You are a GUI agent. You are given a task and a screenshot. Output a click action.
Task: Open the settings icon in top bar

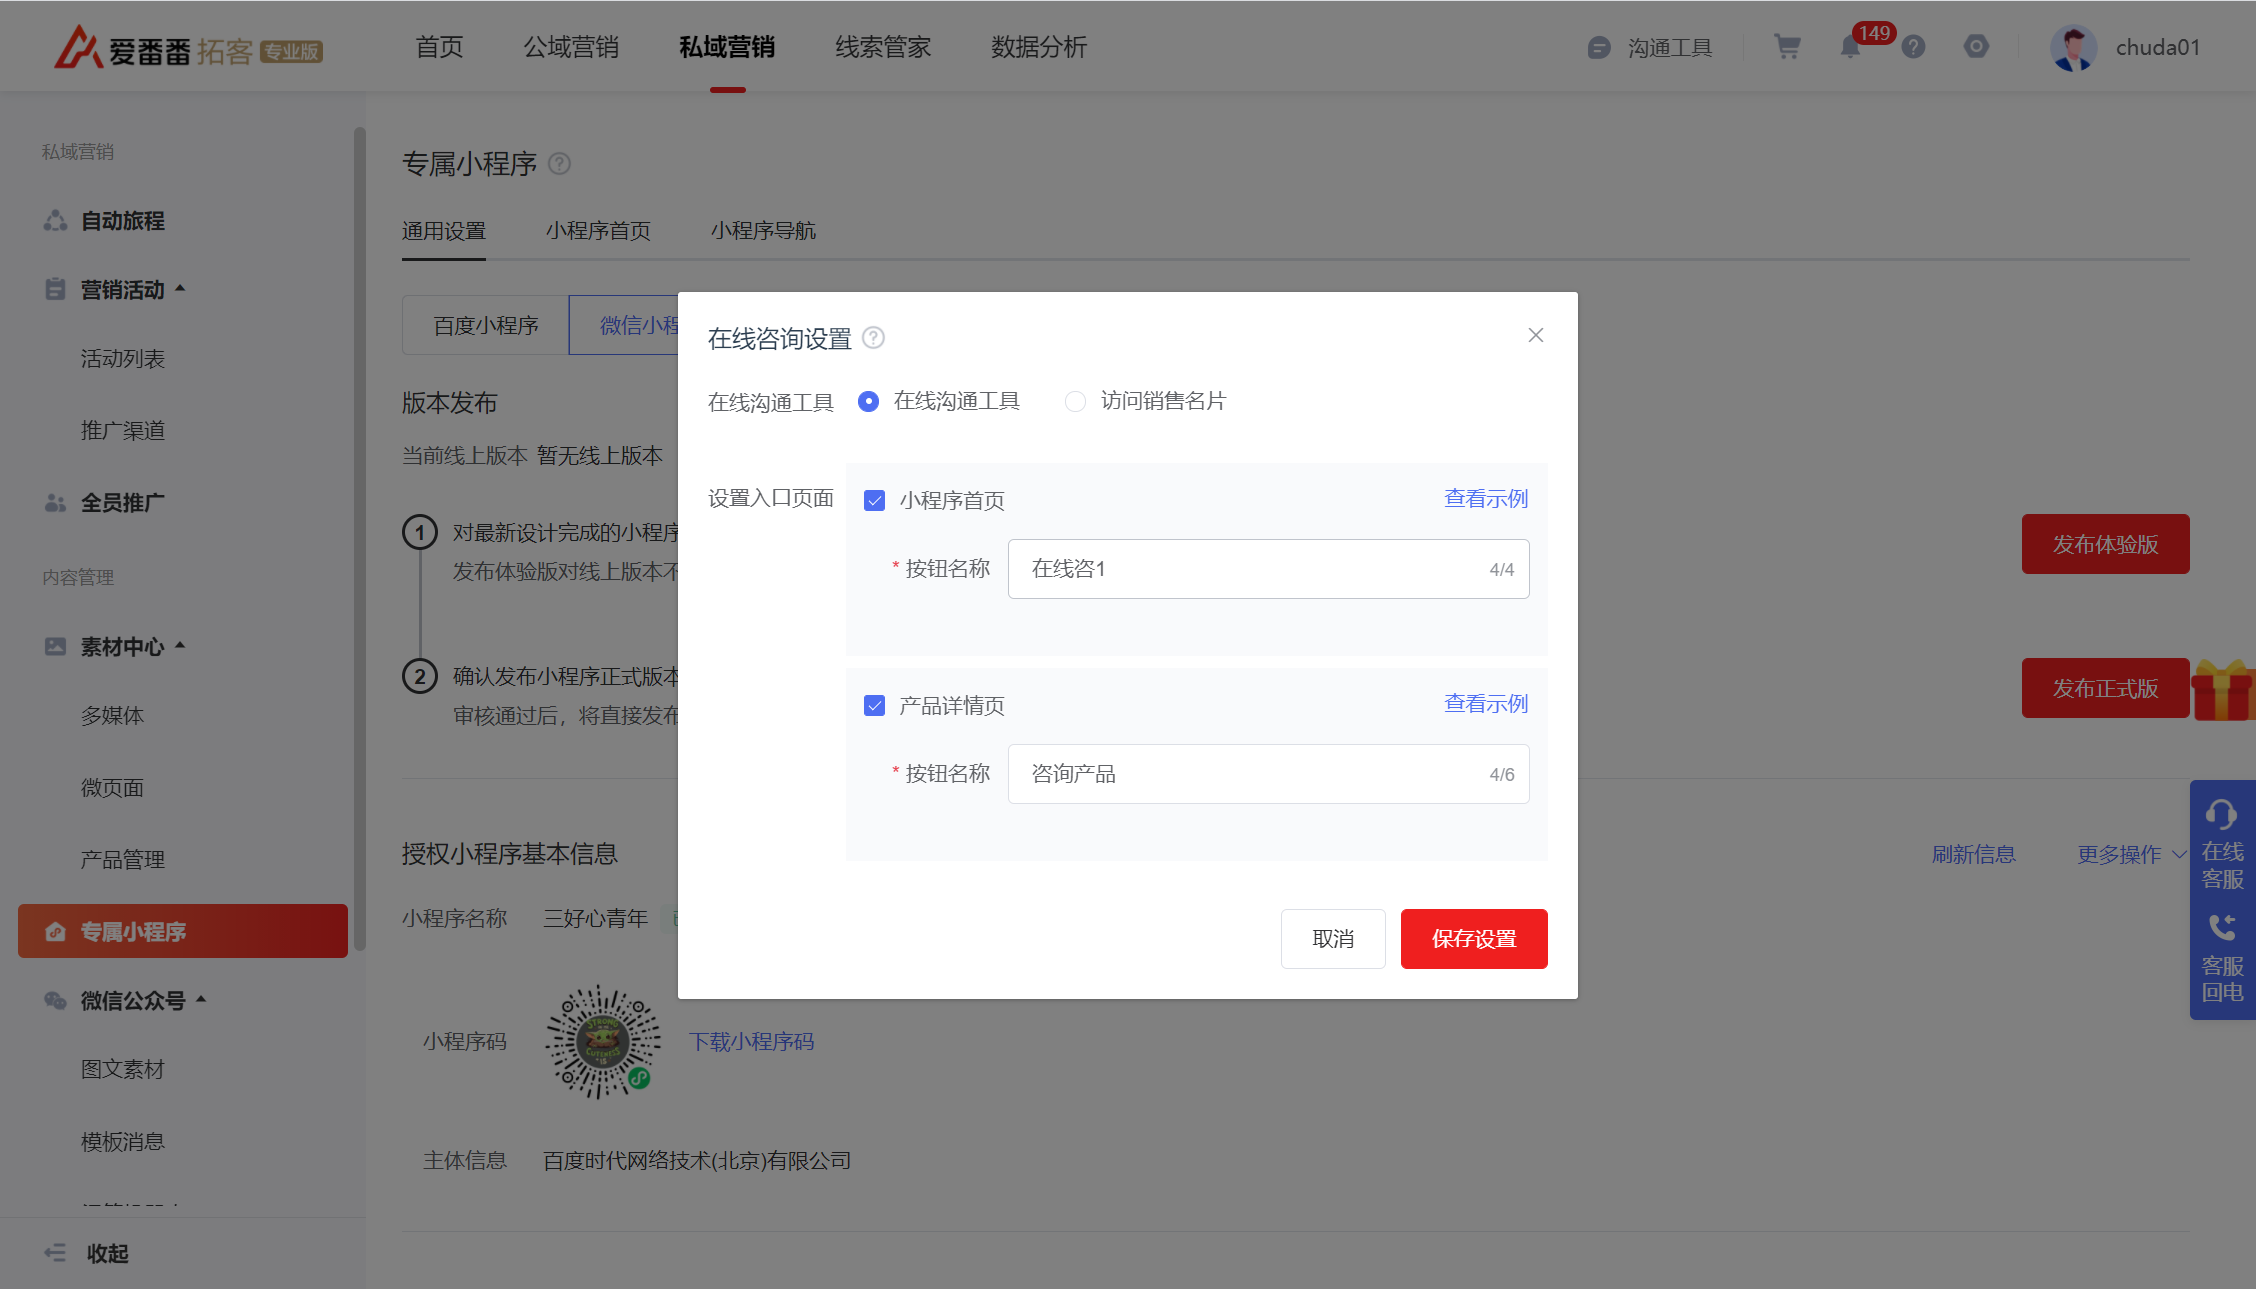click(1976, 47)
